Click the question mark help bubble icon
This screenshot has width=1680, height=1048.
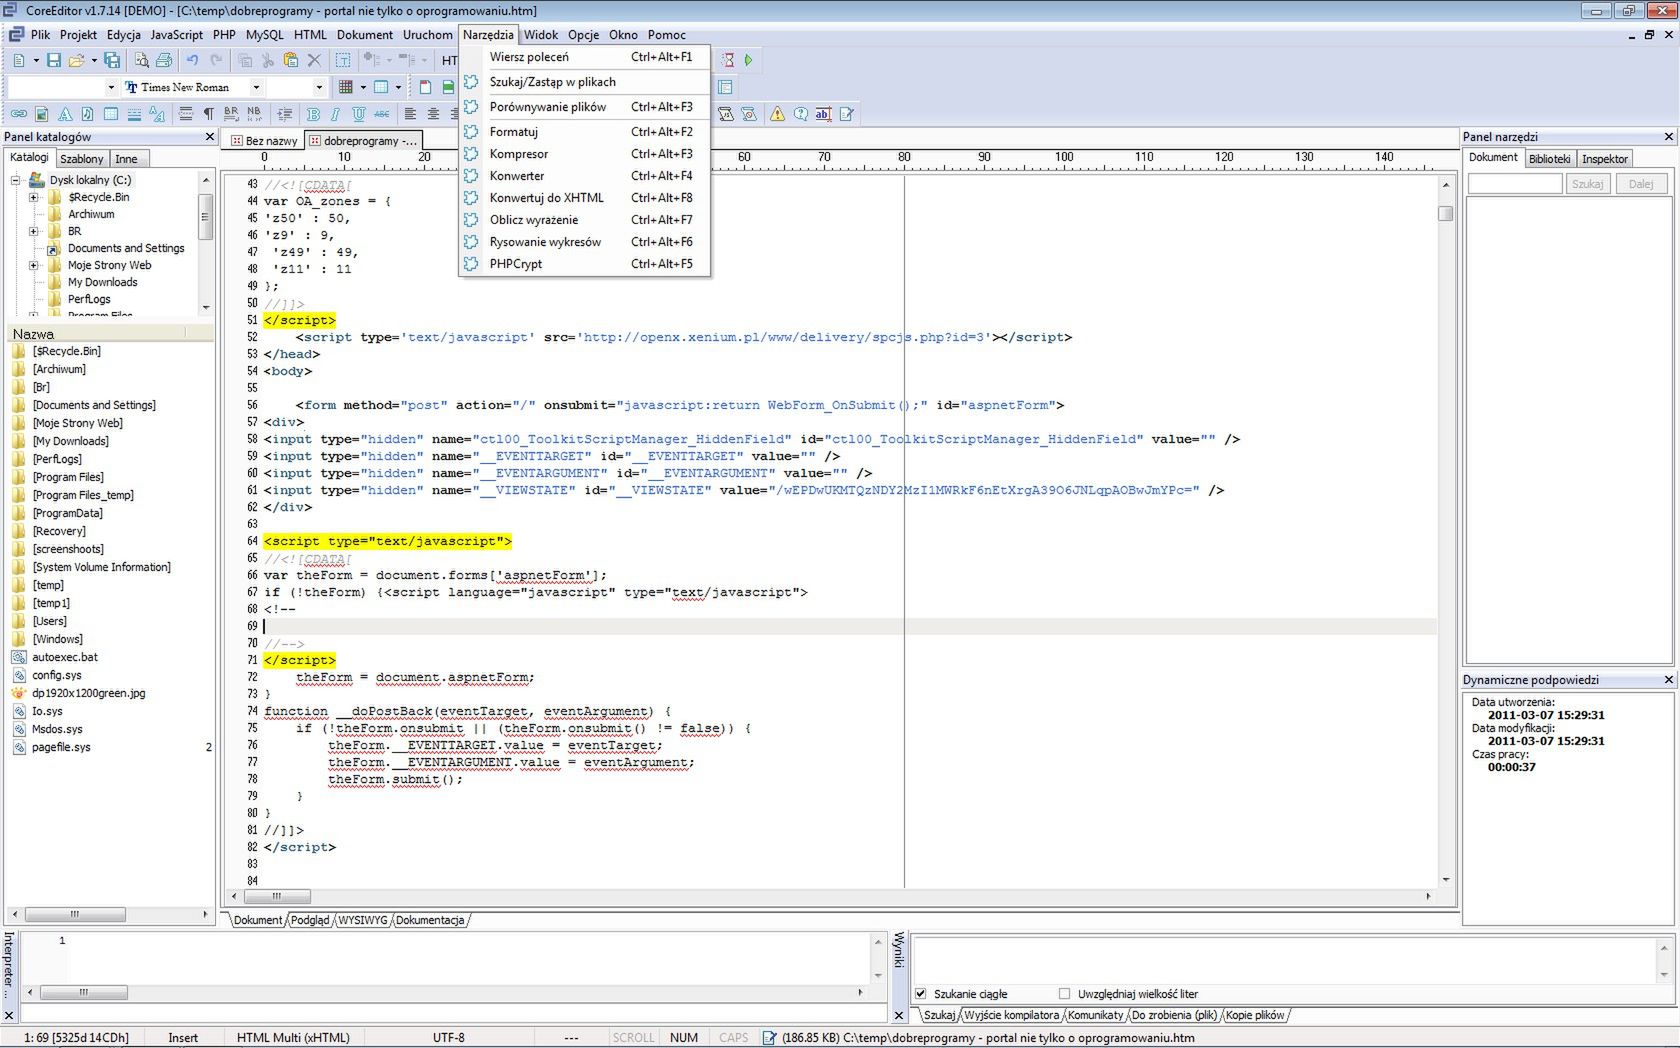point(801,114)
